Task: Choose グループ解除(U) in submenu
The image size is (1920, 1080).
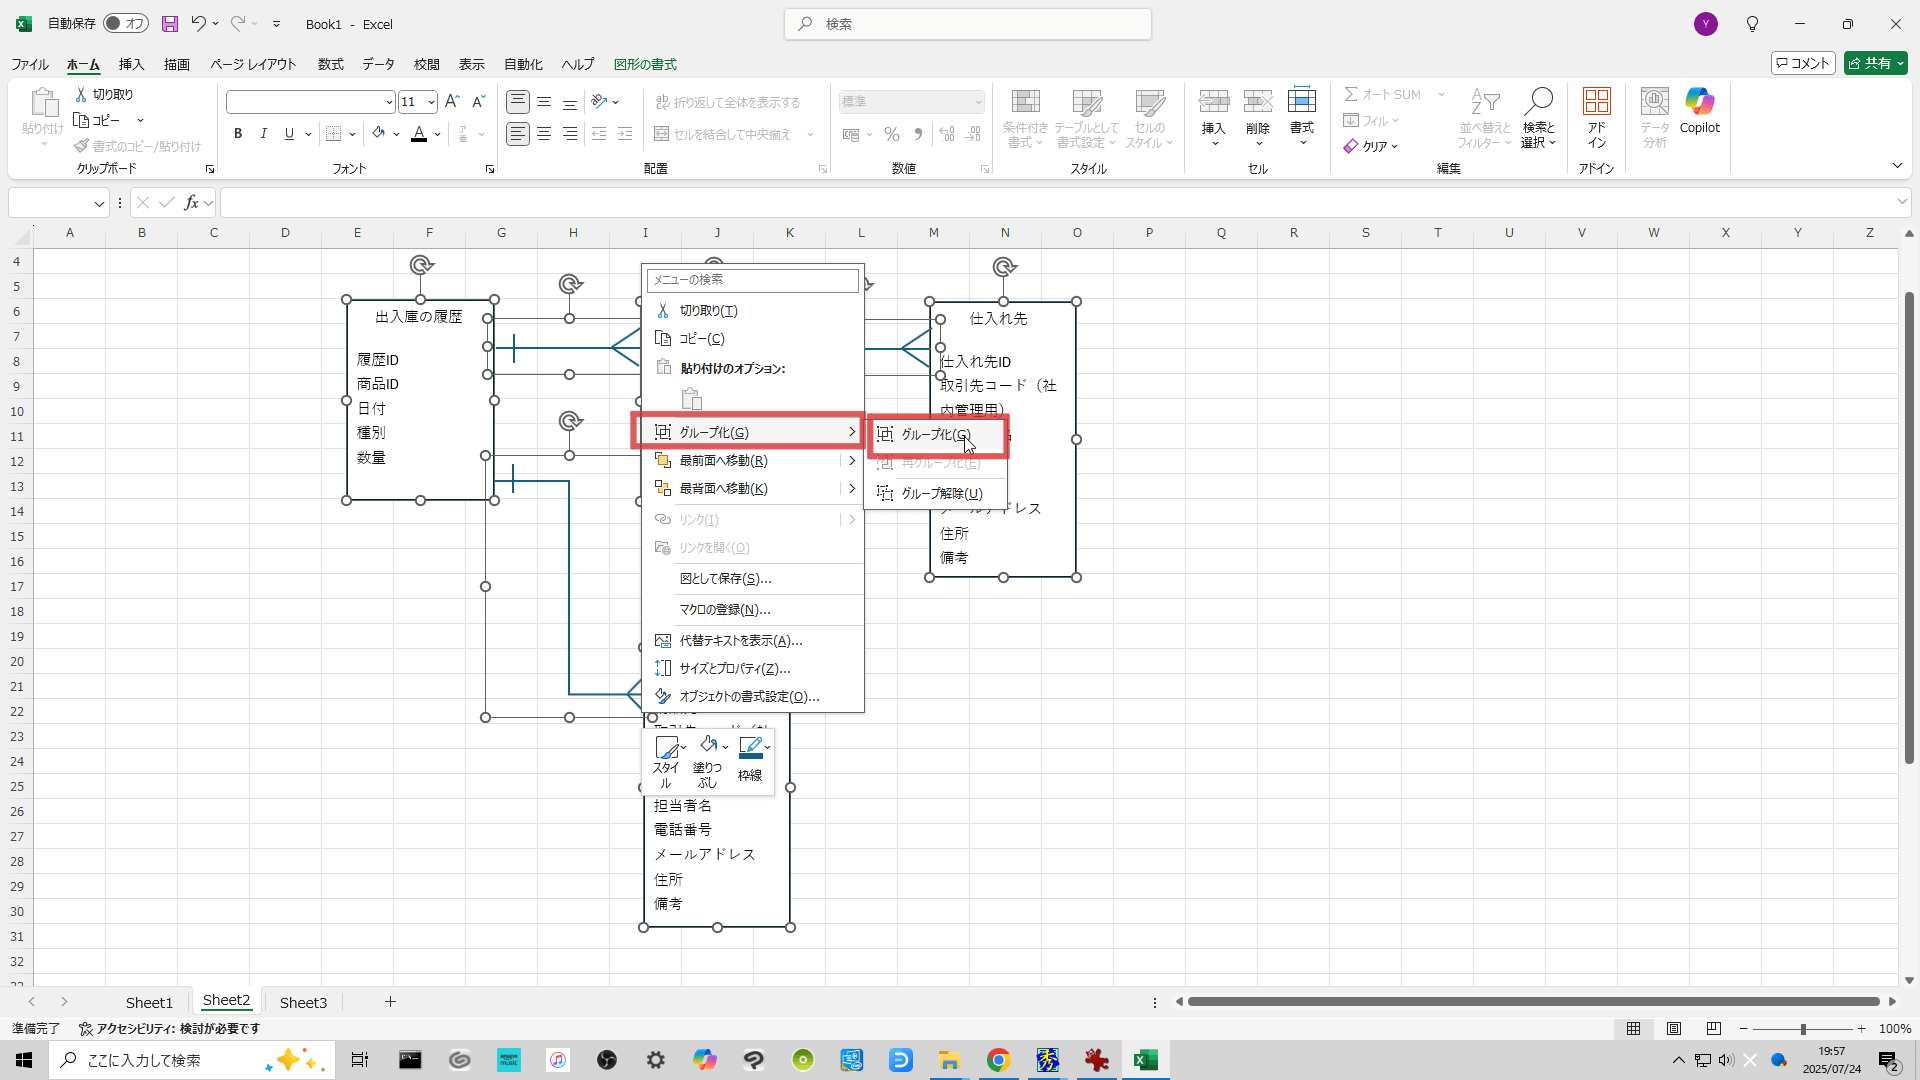Action: click(x=937, y=494)
